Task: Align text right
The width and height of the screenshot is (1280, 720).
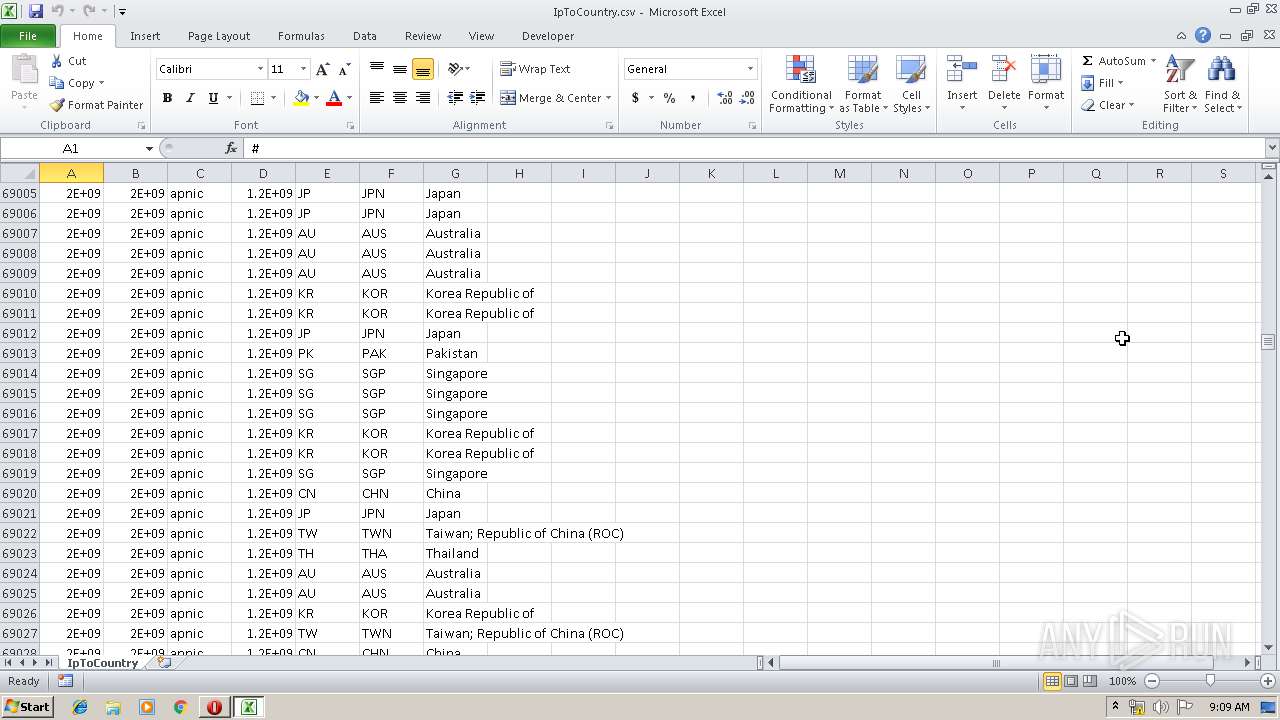Action: (423, 98)
